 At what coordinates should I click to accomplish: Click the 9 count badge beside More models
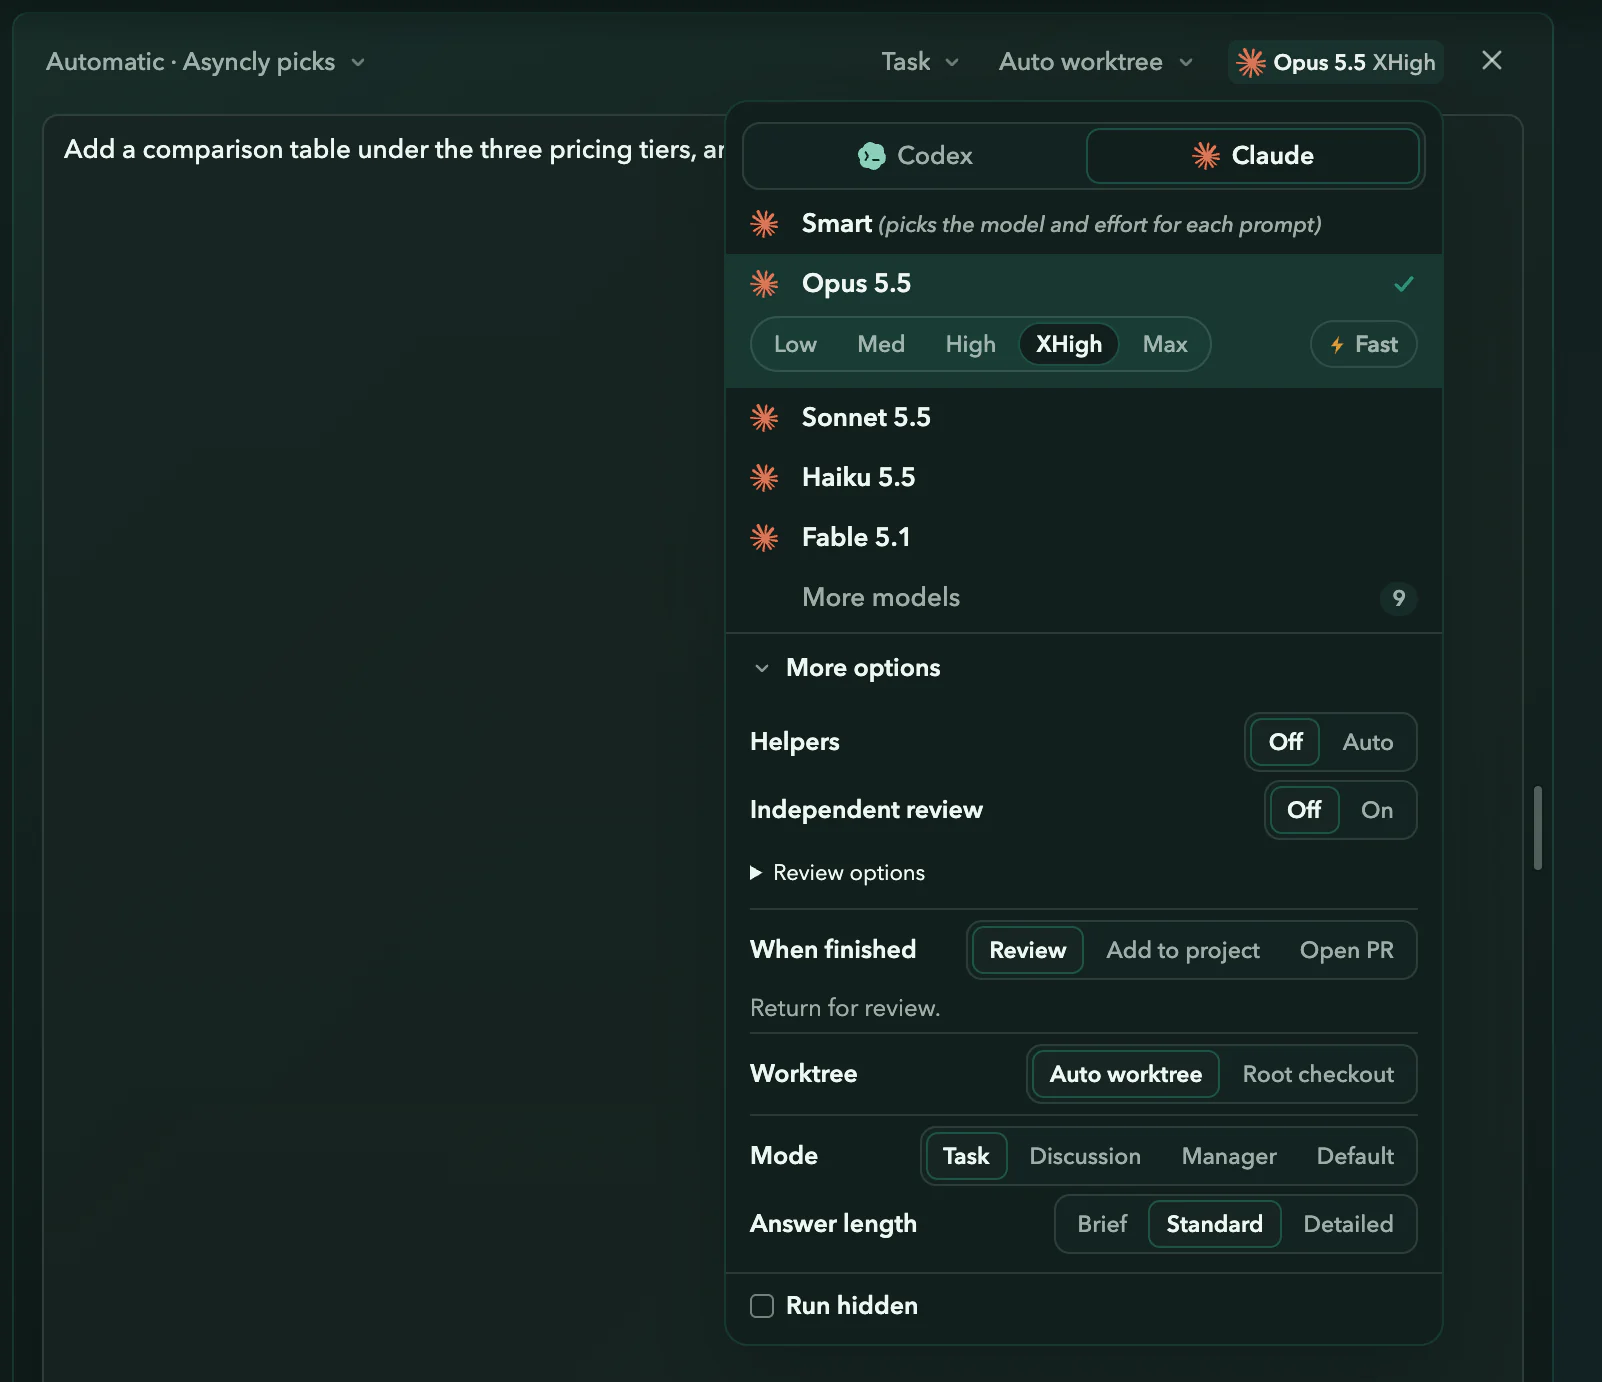point(1399,598)
